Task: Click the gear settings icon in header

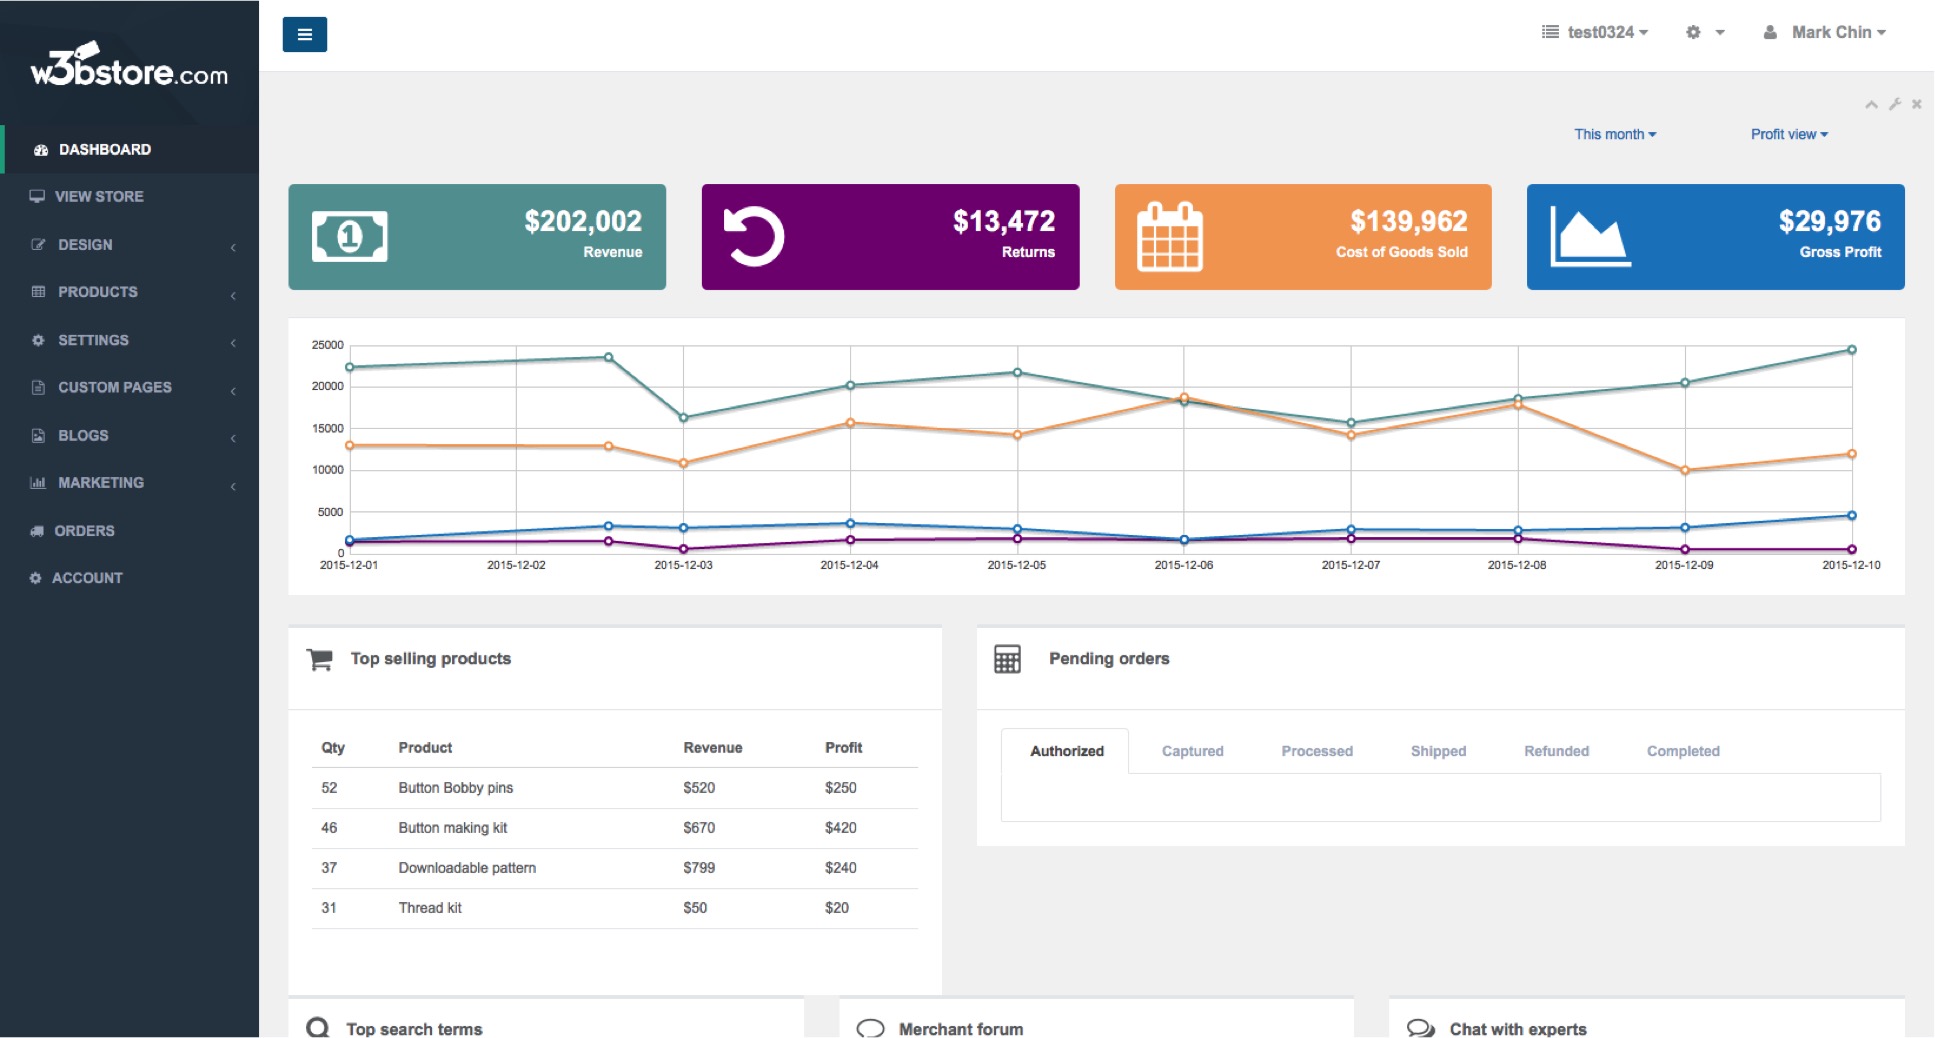Action: [x=1693, y=32]
